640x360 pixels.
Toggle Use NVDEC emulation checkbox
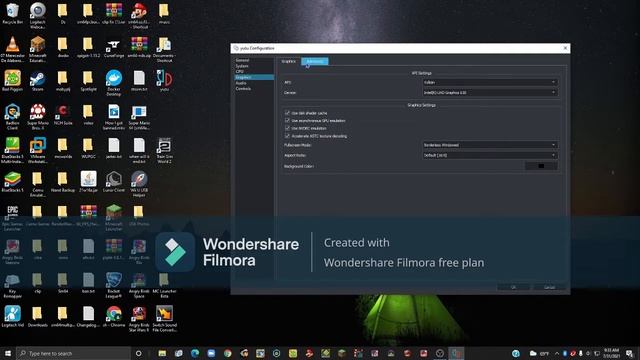tap(287, 128)
